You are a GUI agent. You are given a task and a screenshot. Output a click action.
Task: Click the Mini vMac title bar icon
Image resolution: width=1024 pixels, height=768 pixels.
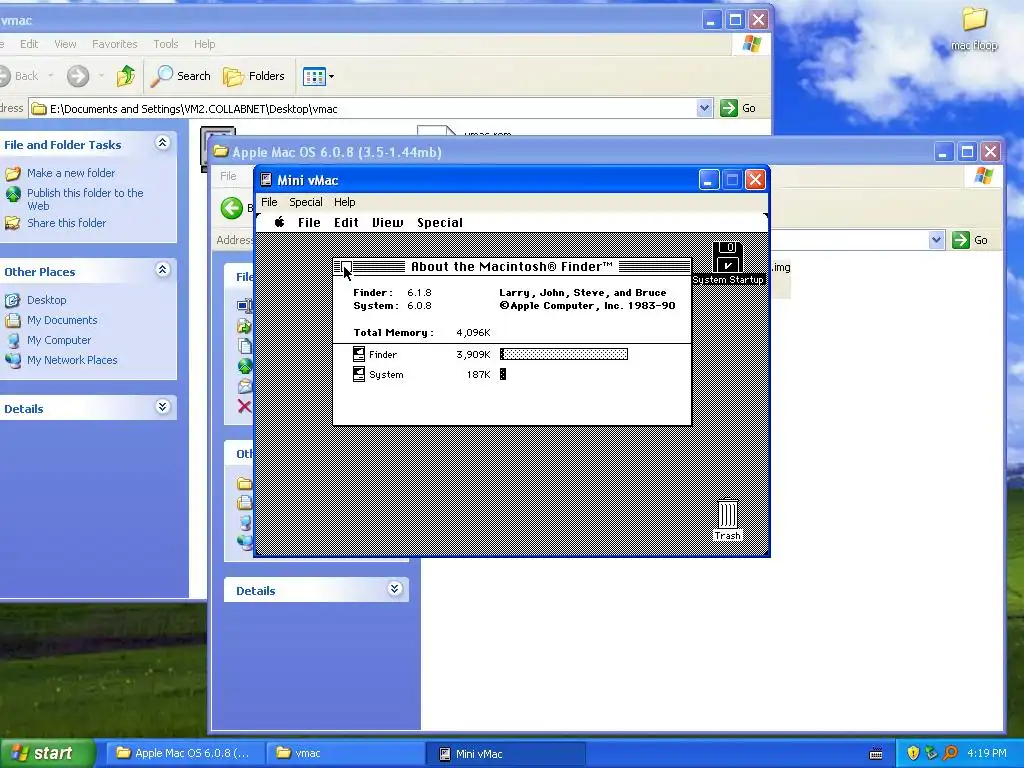click(x=266, y=180)
